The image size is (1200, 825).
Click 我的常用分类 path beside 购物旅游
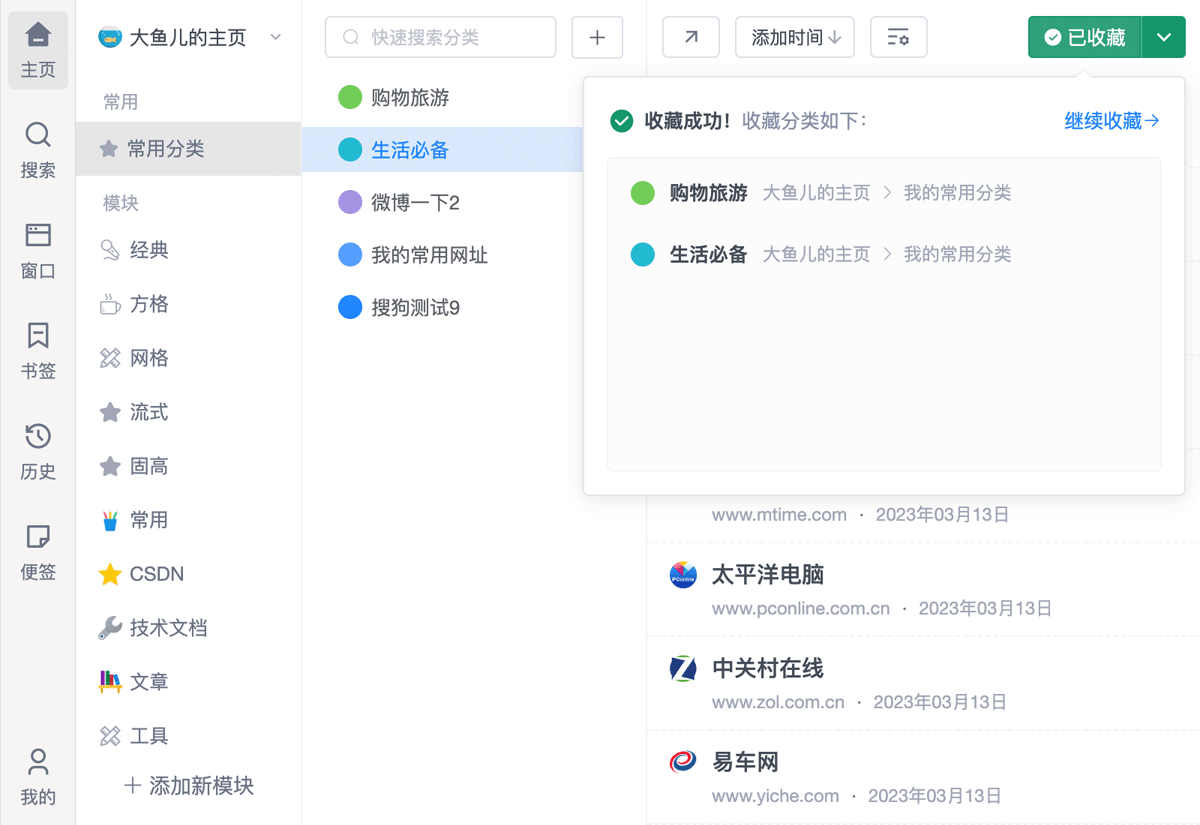pyautogui.click(x=958, y=193)
